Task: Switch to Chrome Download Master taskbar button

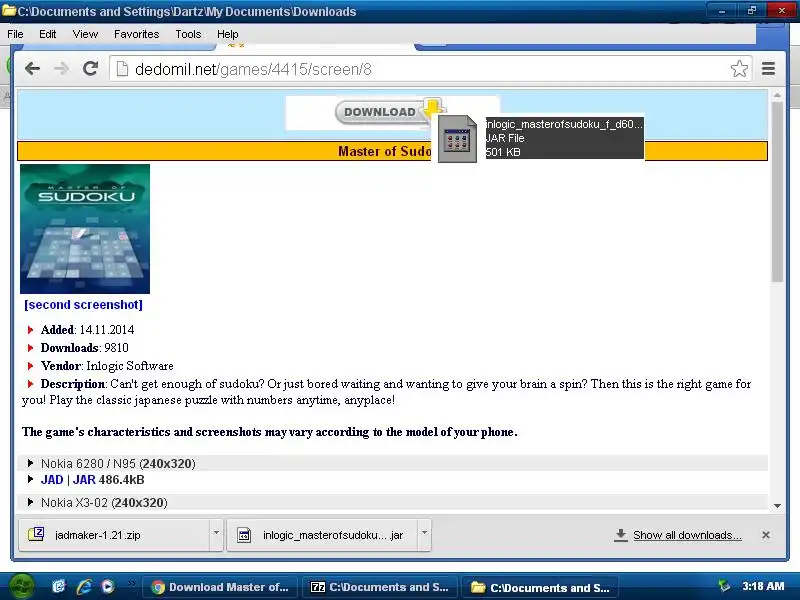Action: pos(220,587)
